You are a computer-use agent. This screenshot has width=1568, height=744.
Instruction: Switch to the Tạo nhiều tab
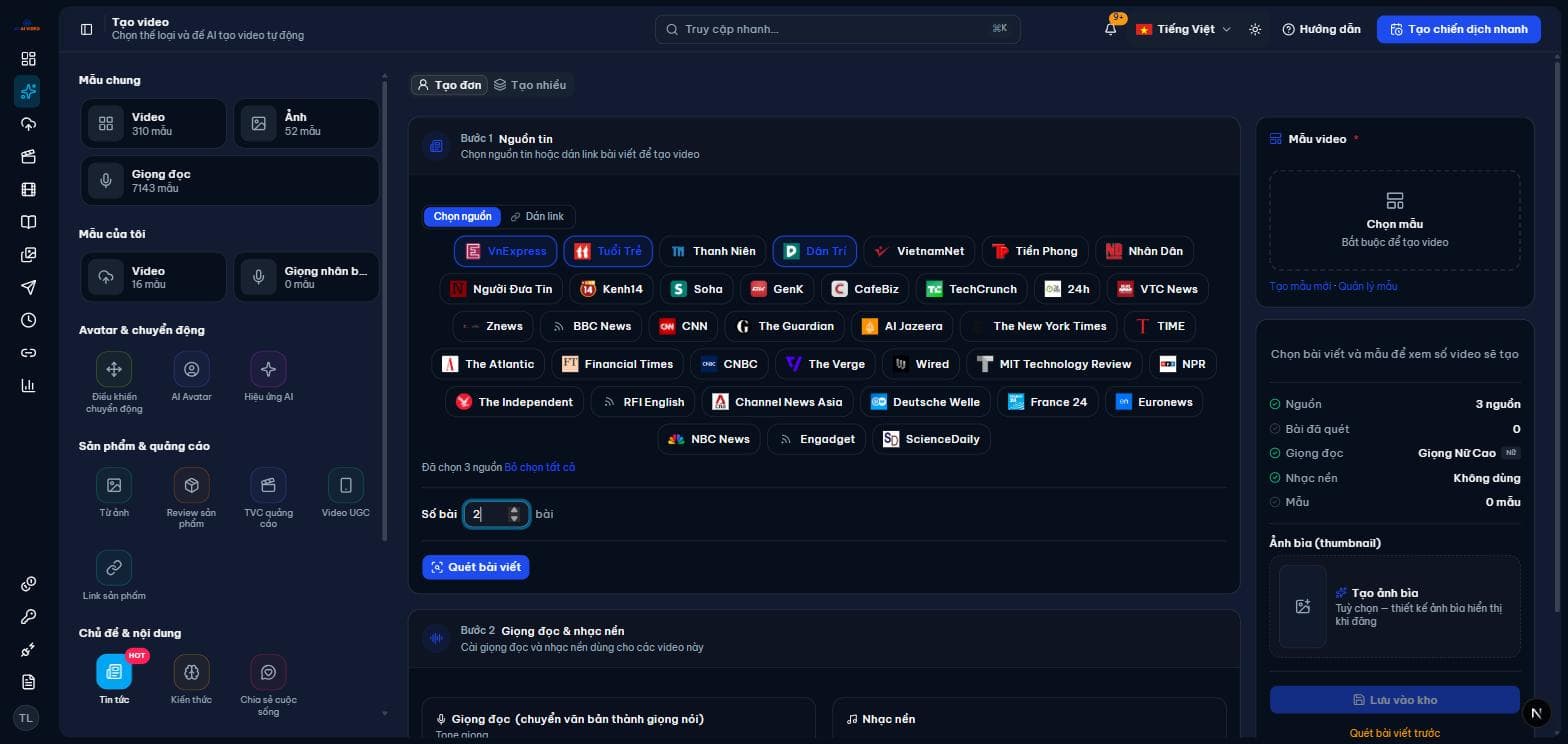coord(530,85)
